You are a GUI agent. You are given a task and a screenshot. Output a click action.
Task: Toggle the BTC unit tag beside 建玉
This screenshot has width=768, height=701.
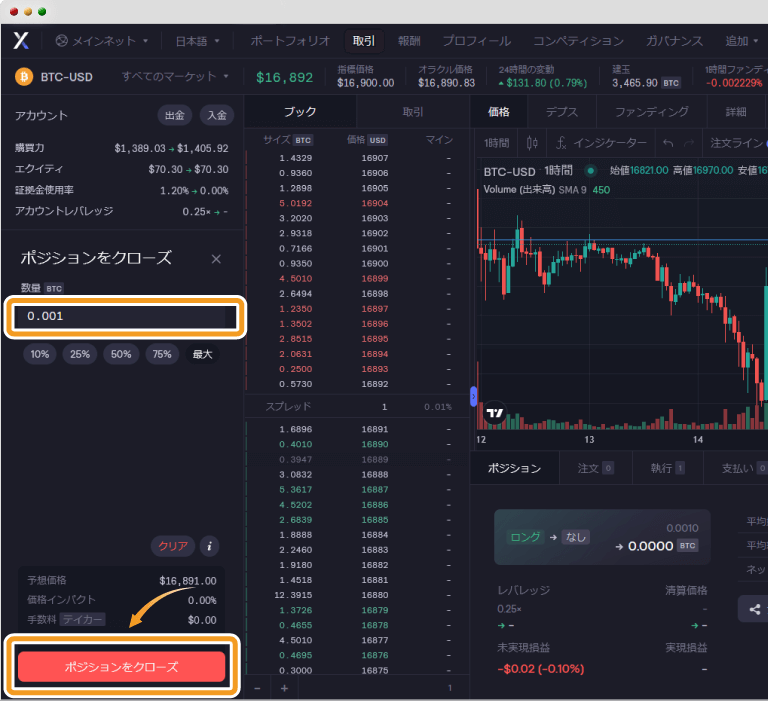[x=671, y=83]
